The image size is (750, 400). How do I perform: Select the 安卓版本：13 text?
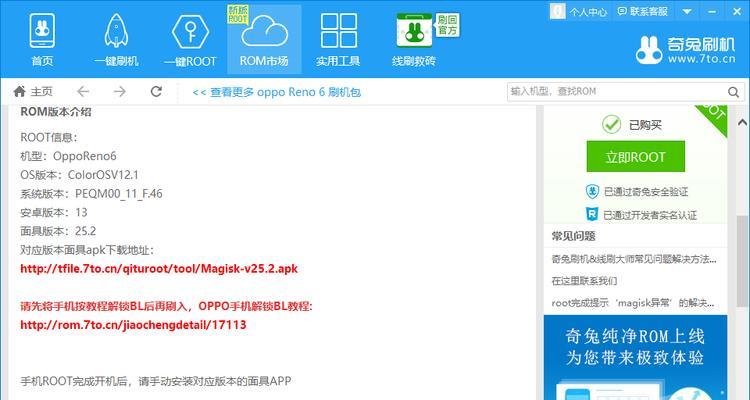[x=54, y=212]
